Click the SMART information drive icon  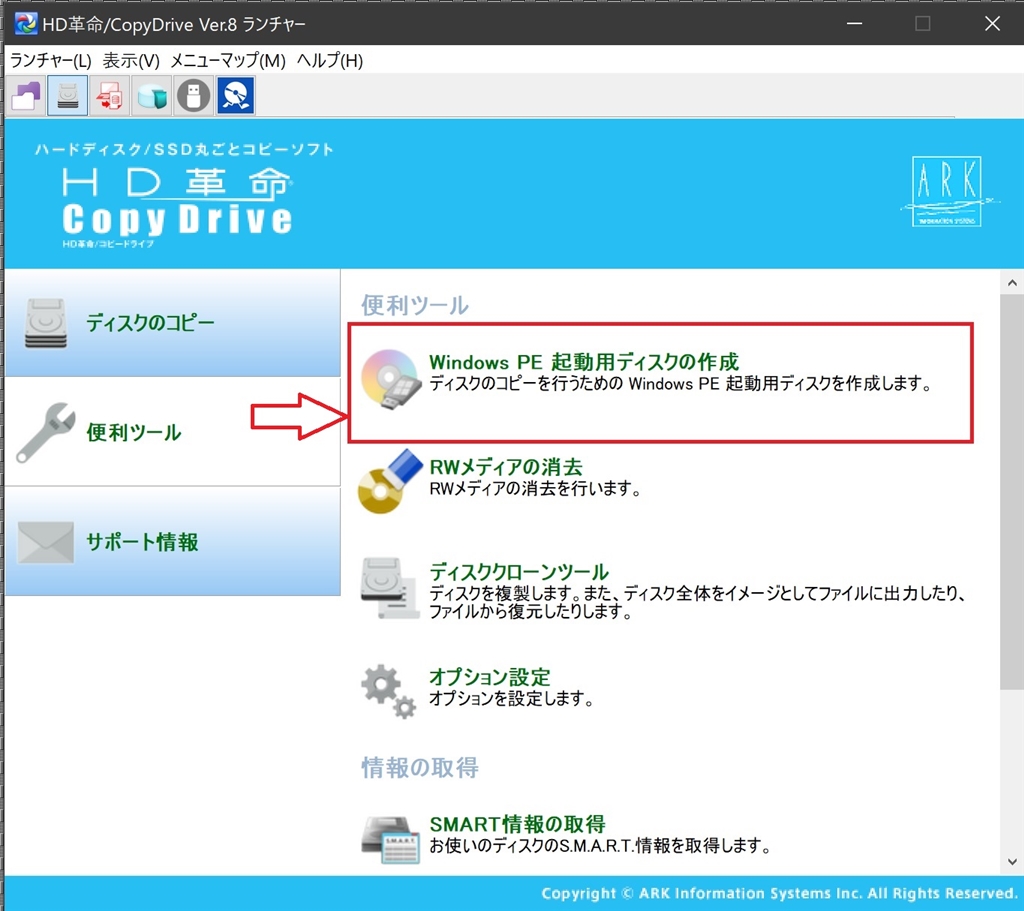(390, 840)
